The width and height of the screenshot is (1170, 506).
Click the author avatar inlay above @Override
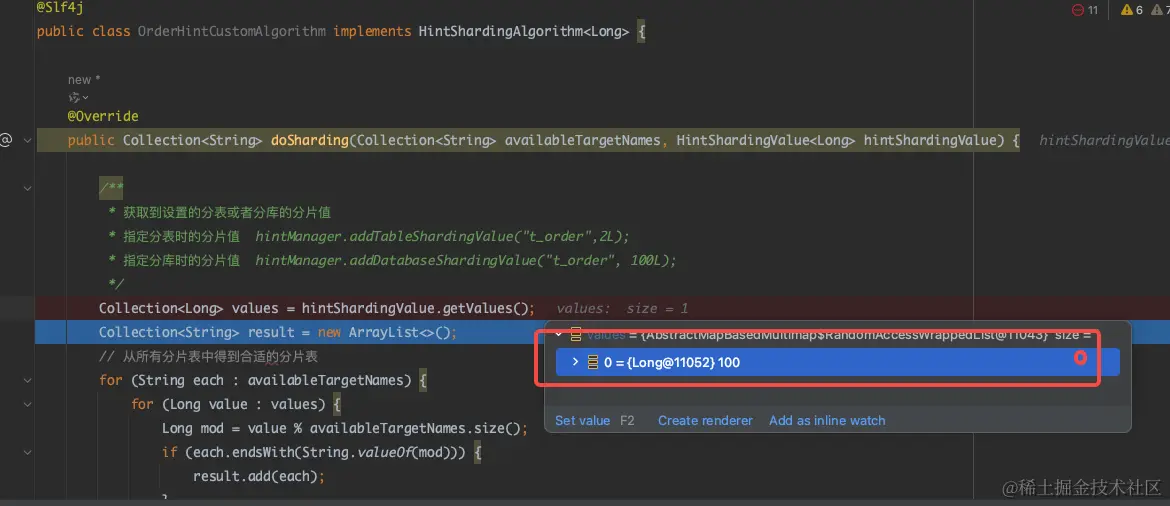tap(74, 98)
